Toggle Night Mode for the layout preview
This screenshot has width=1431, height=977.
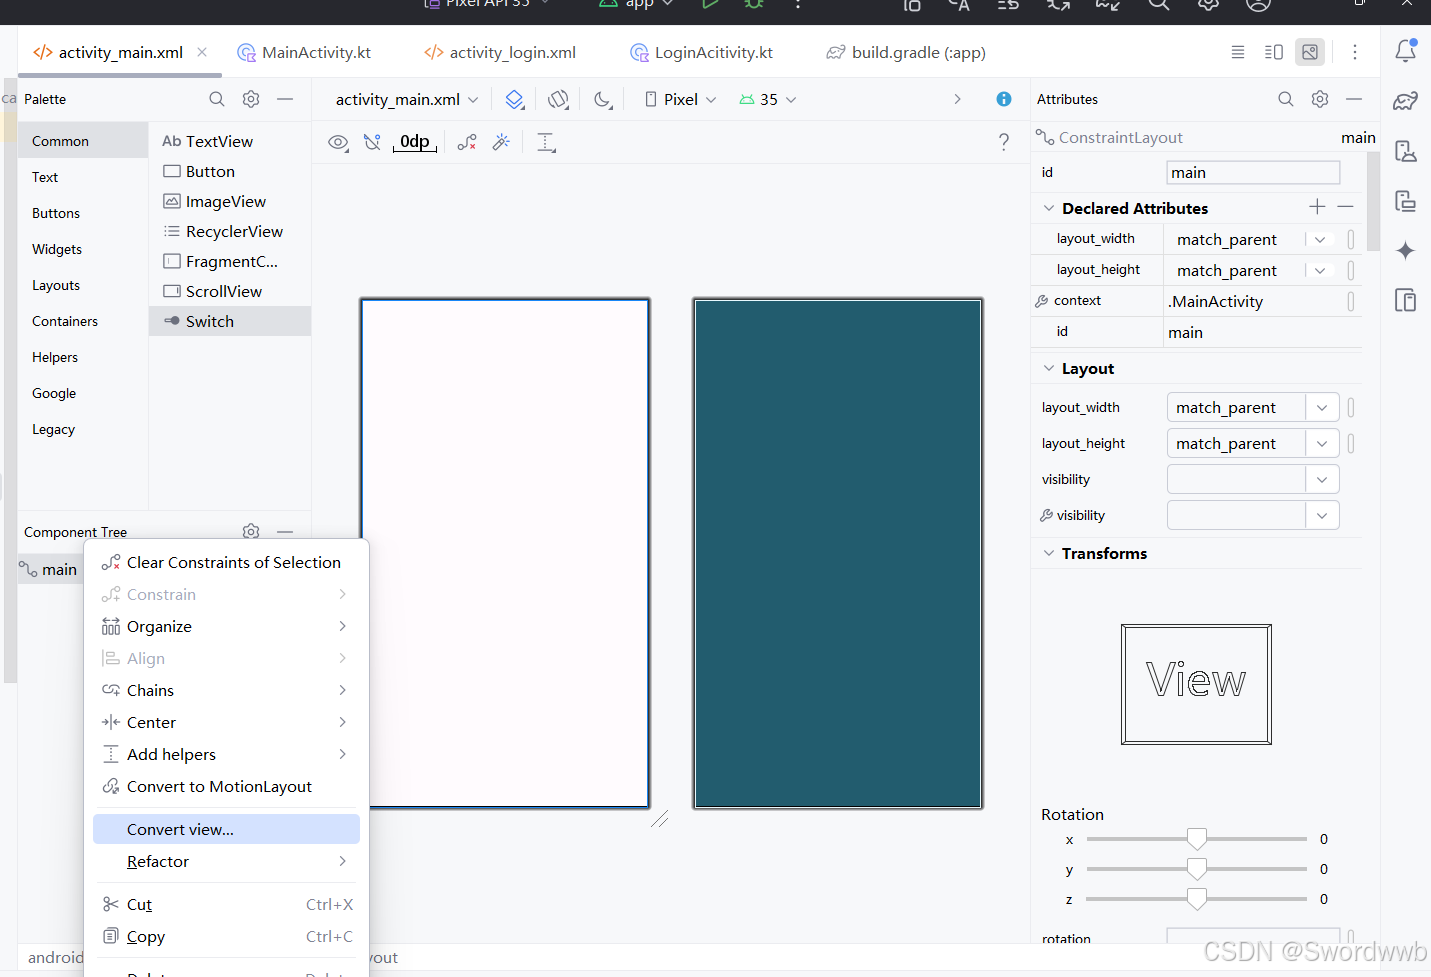point(601,99)
